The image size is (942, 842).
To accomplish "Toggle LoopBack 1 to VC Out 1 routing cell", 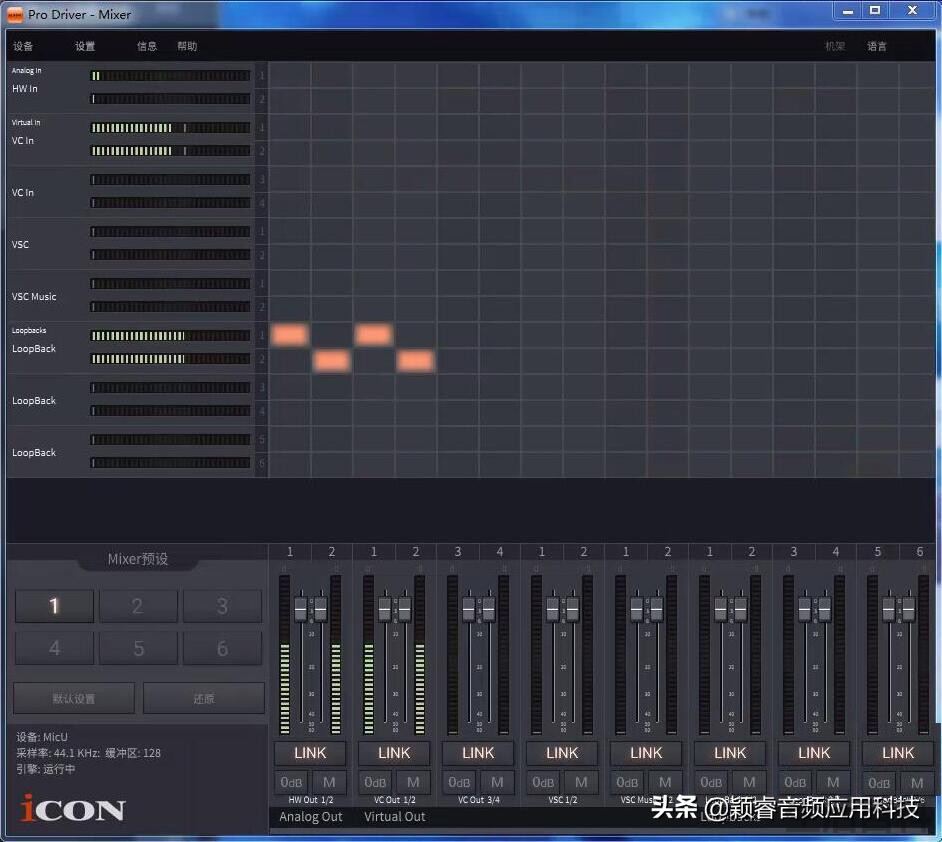I will [374, 335].
